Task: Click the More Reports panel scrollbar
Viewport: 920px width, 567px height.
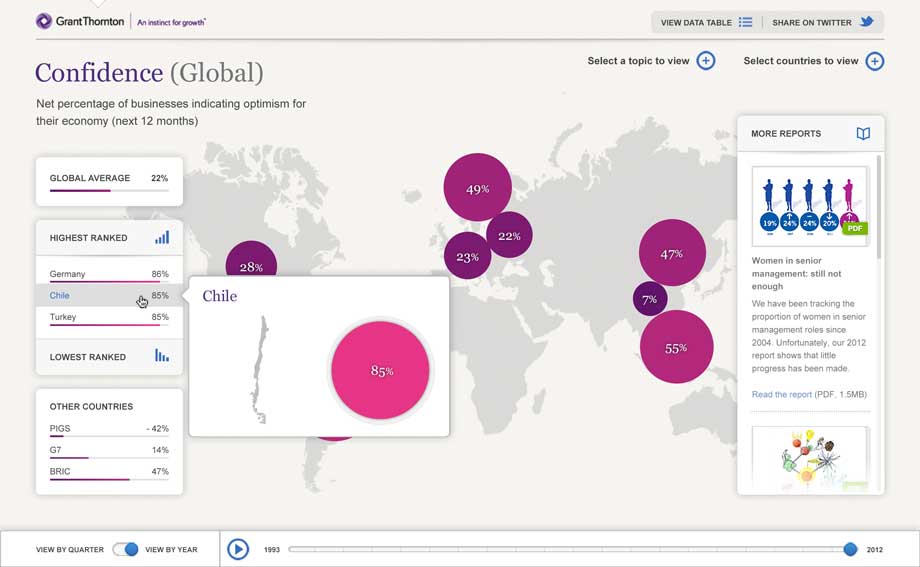Action: 880,210
